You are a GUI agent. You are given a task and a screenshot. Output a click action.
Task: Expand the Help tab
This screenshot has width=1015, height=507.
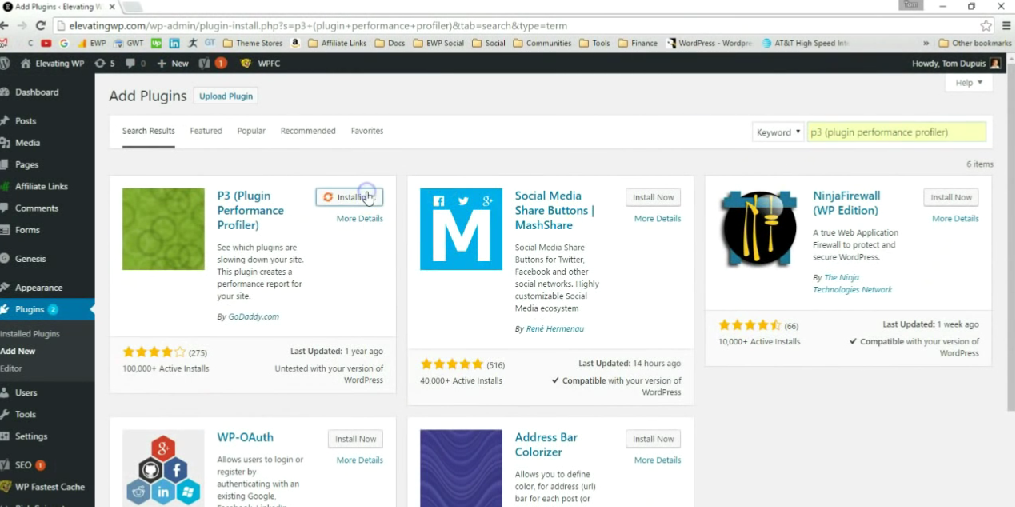tap(968, 83)
